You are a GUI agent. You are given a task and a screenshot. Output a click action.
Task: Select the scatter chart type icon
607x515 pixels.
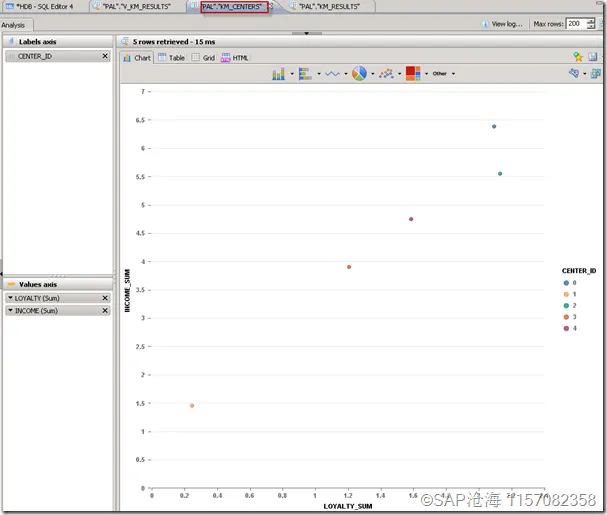[386, 73]
